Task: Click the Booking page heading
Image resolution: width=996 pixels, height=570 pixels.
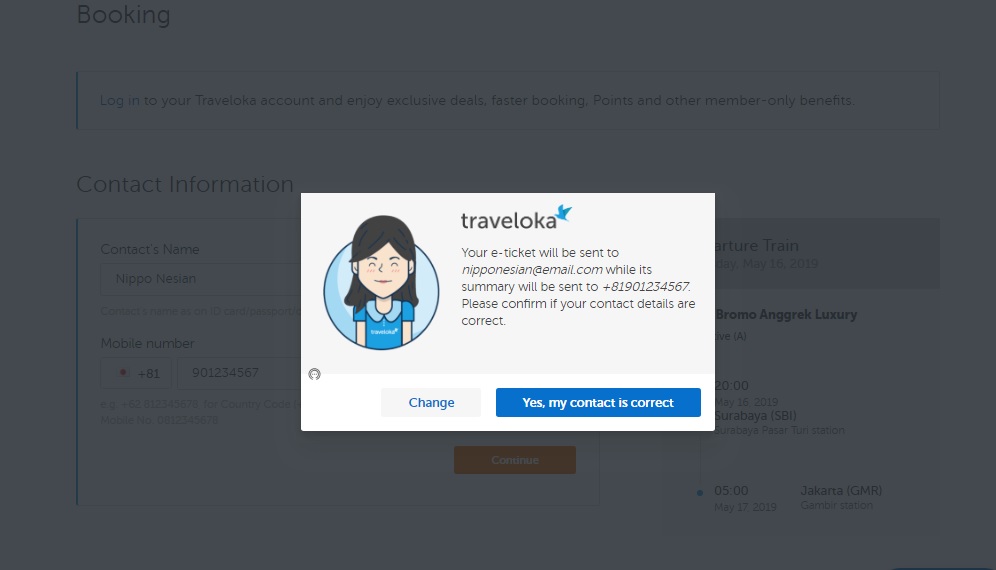Action: [x=123, y=15]
